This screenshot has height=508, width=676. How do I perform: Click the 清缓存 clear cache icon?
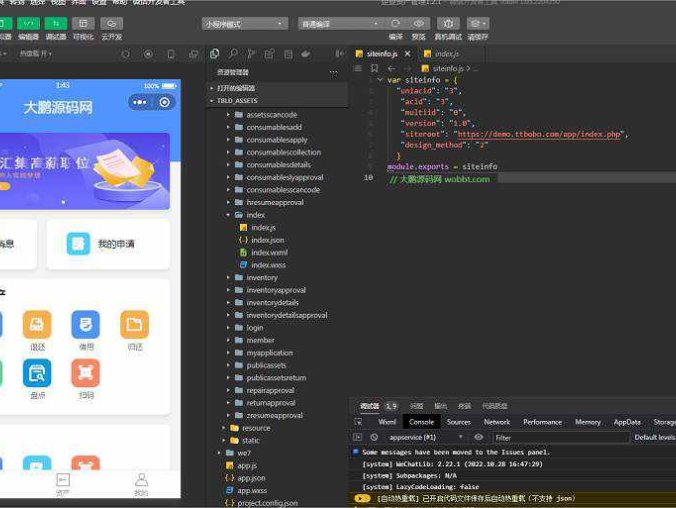tap(478, 23)
